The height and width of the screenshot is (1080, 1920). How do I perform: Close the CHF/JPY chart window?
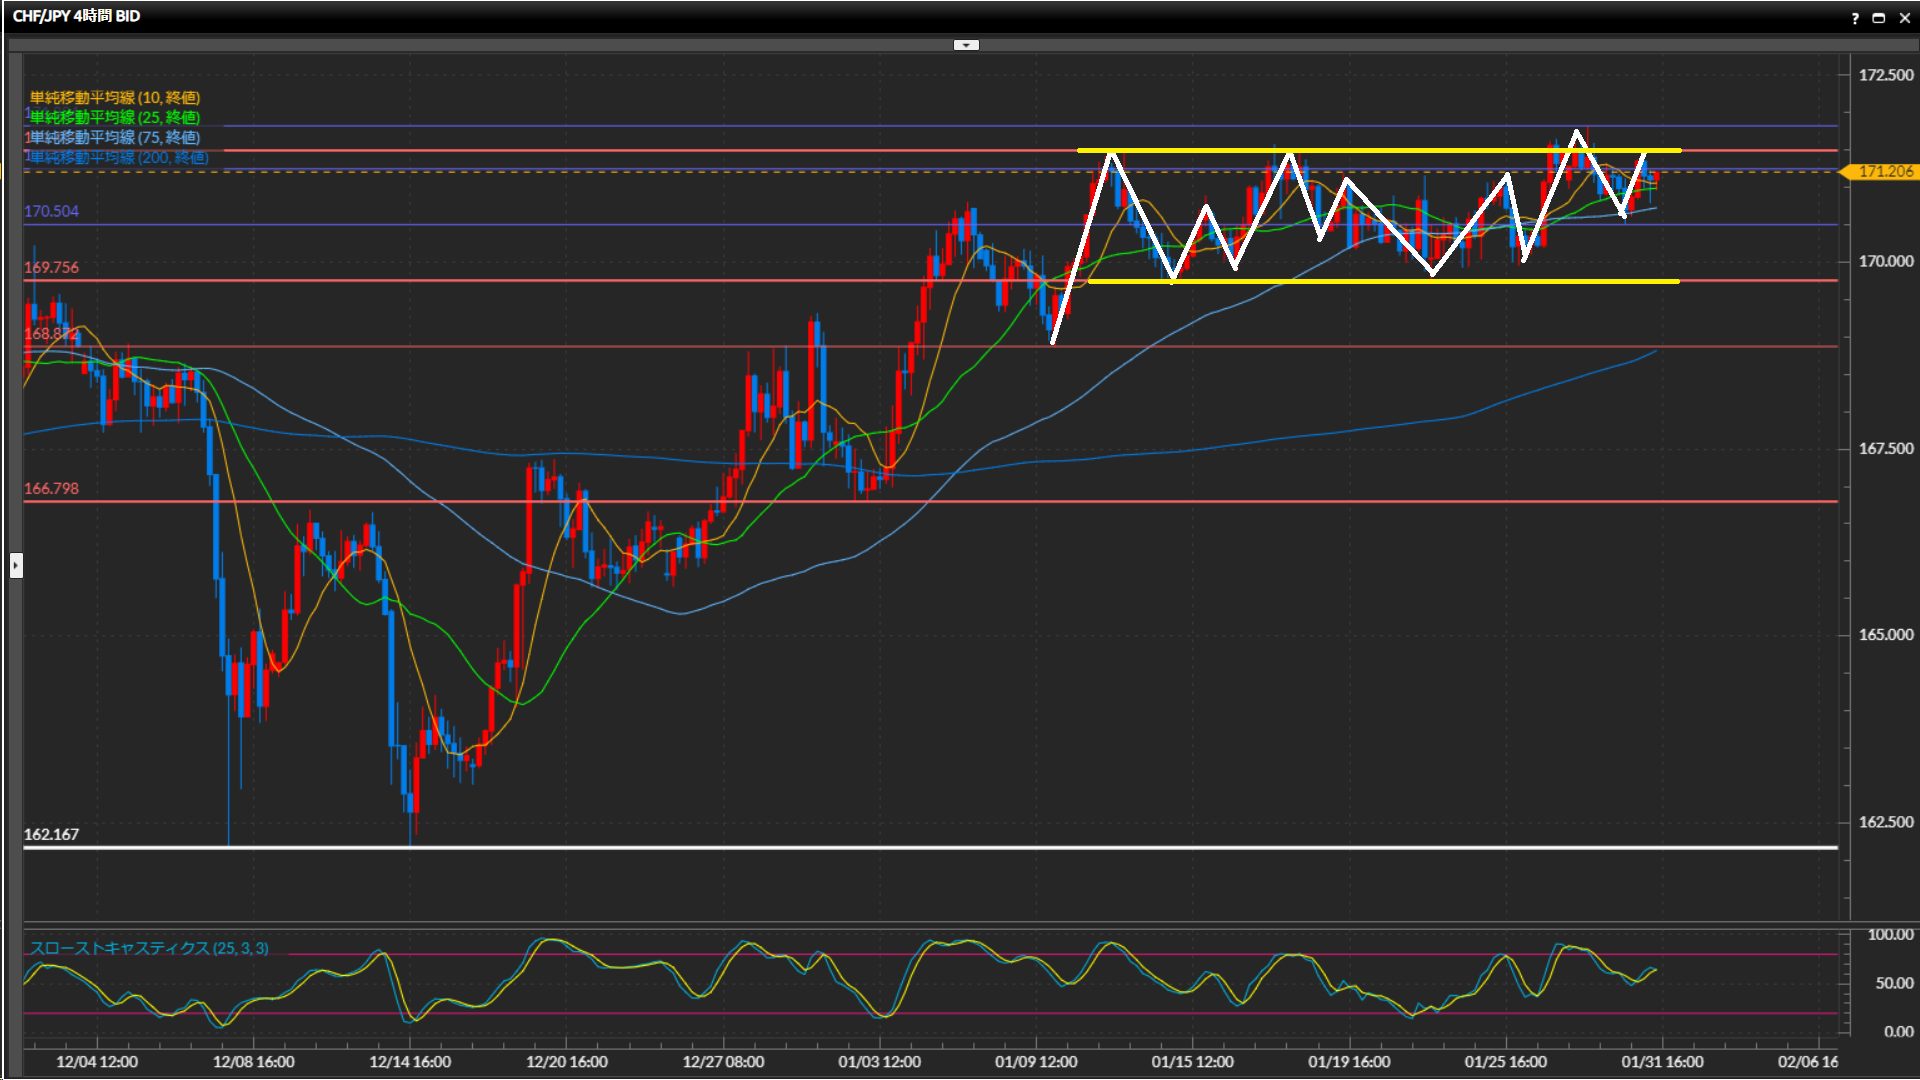click(1904, 17)
